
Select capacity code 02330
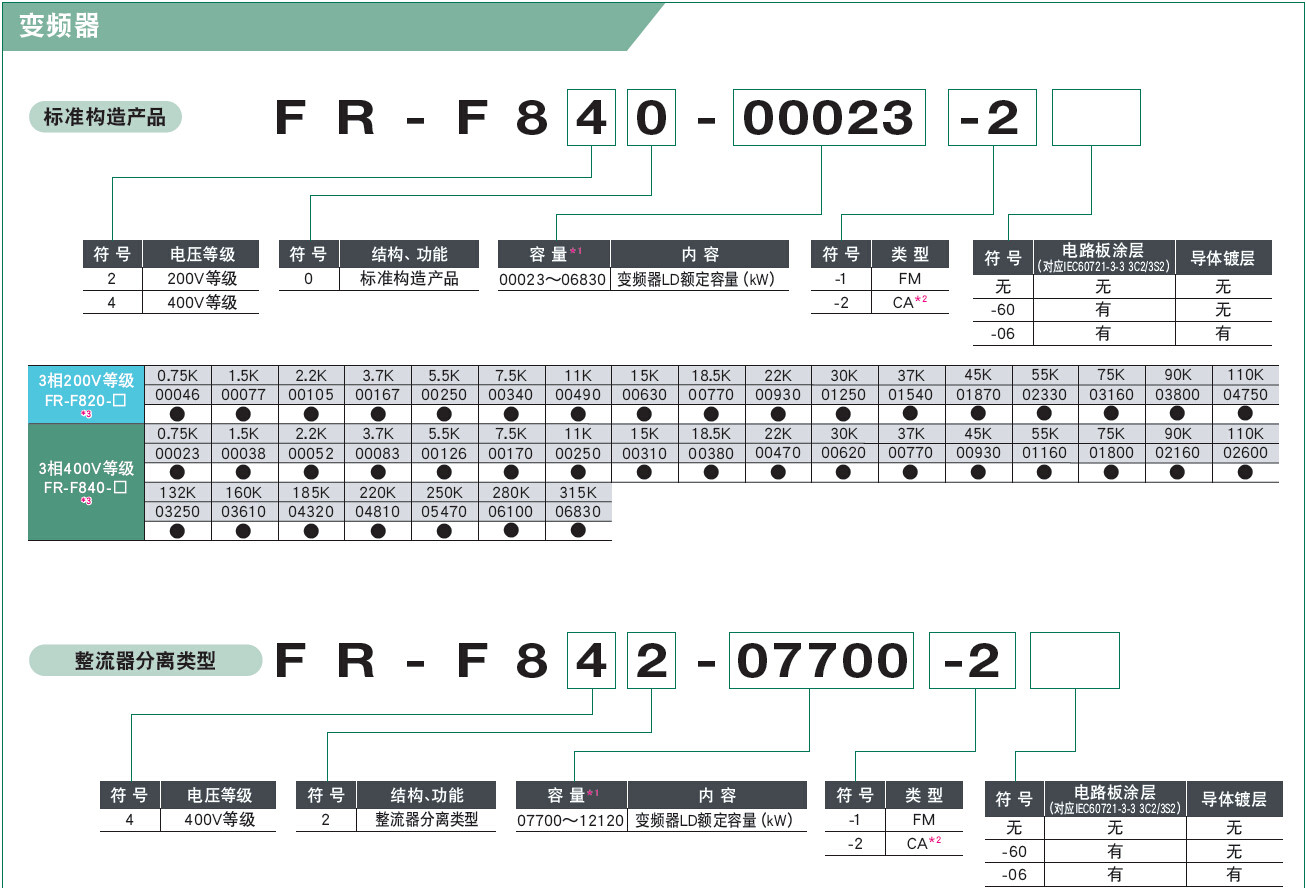[1045, 394]
